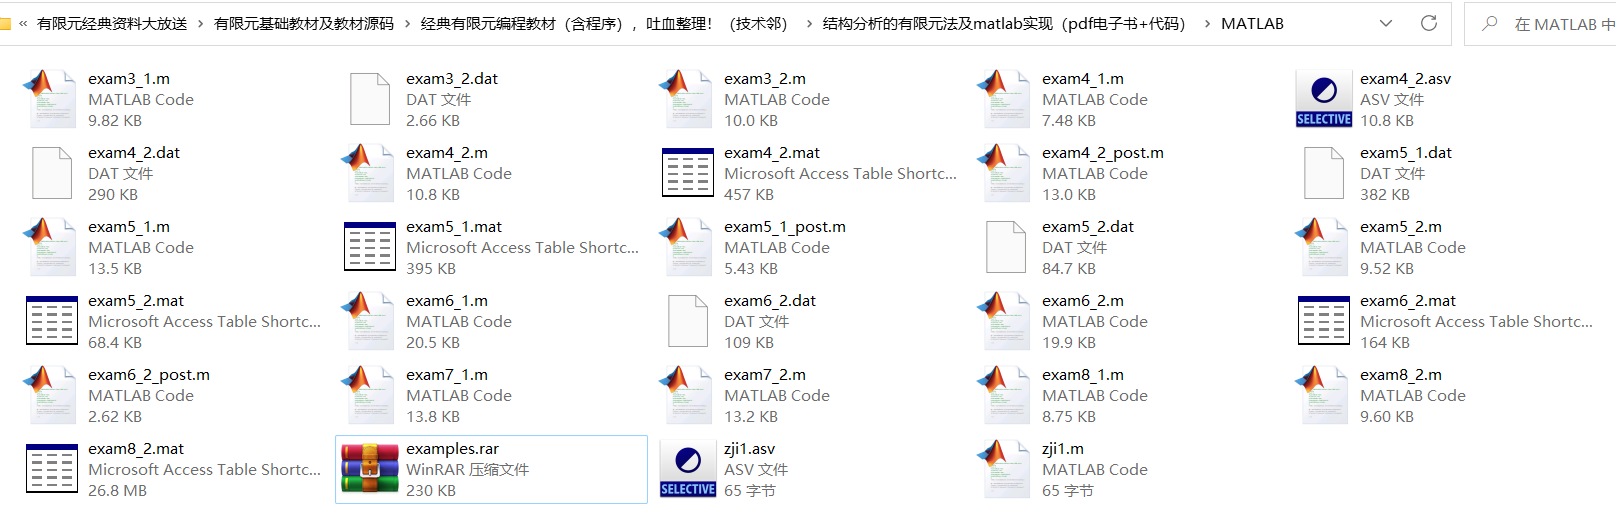Refresh the current folder view

[x=1429, y=23]
